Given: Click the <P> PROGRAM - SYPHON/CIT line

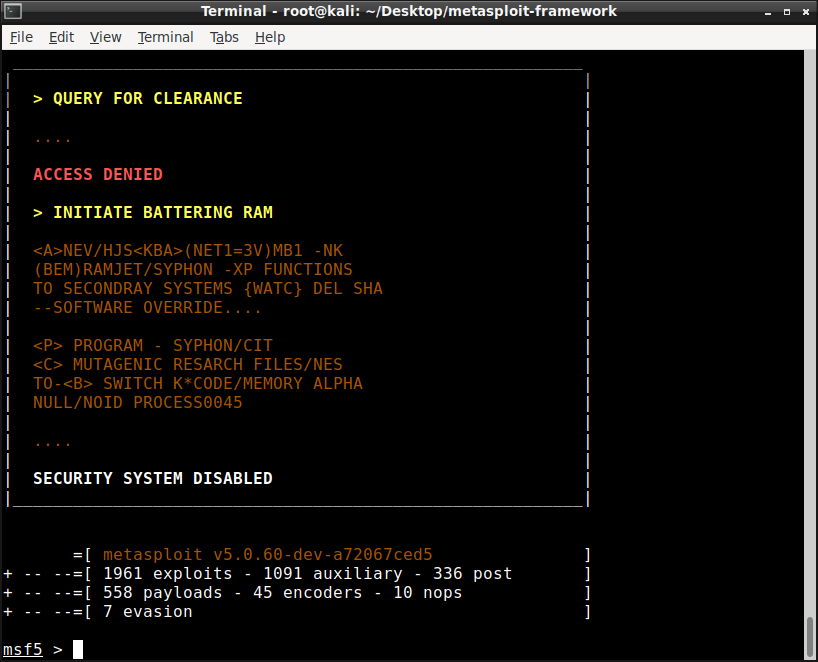Looking at the screenshot, I should point(153,345).
